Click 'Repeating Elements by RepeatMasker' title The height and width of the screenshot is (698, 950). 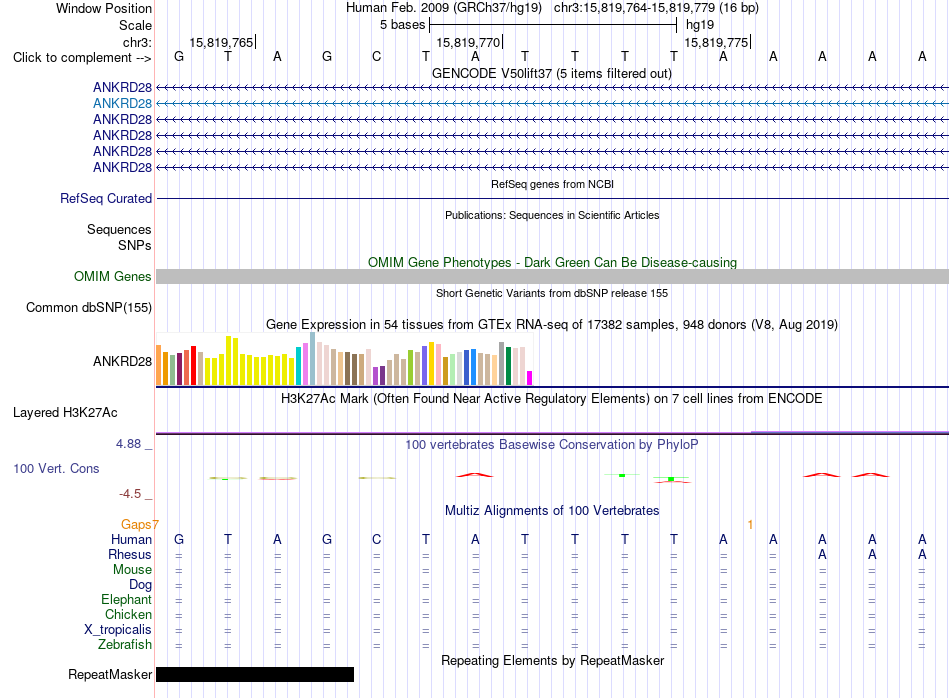point(553,661)
